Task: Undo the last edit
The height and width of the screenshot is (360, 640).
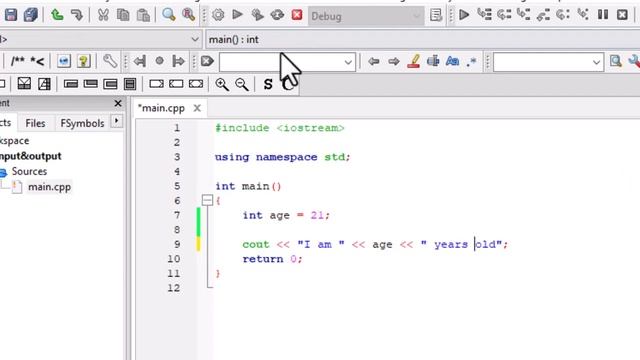Action: [57, 16]
